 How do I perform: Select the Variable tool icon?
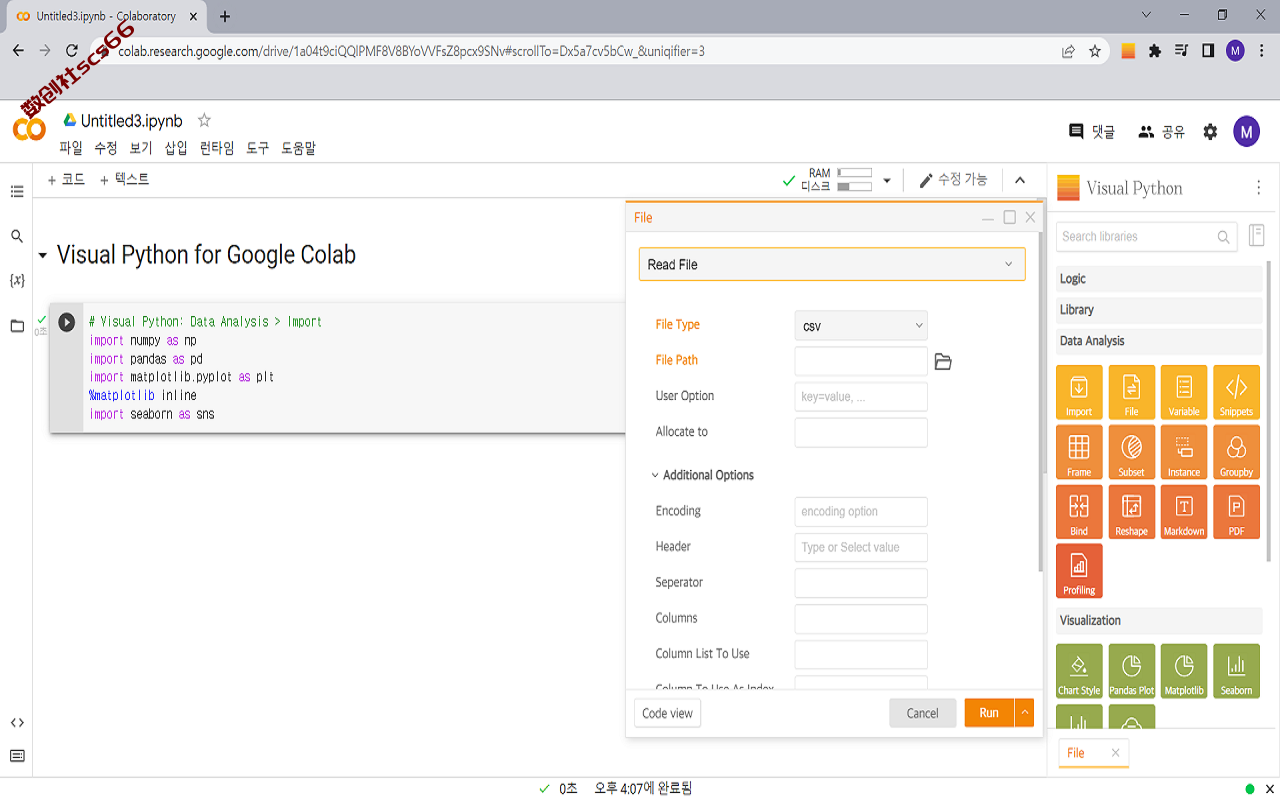click(1184, 392)
